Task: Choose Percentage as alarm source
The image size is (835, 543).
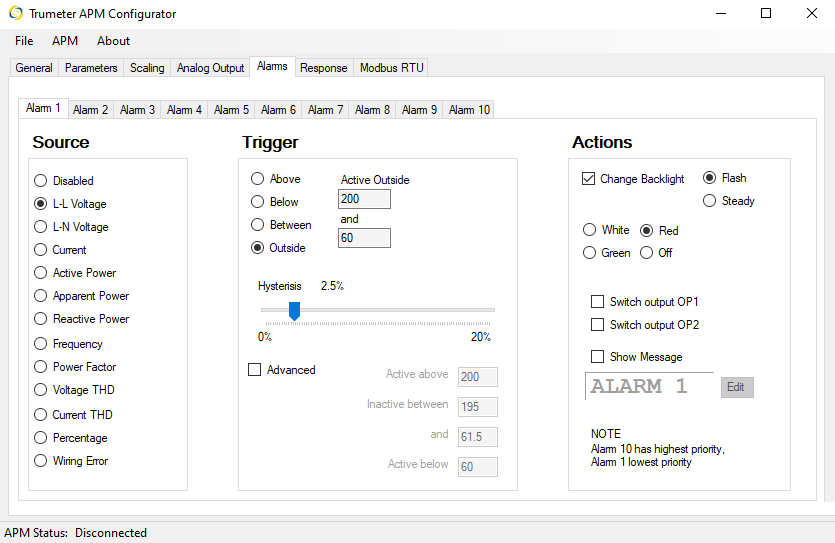Action: tap(71, 438)
